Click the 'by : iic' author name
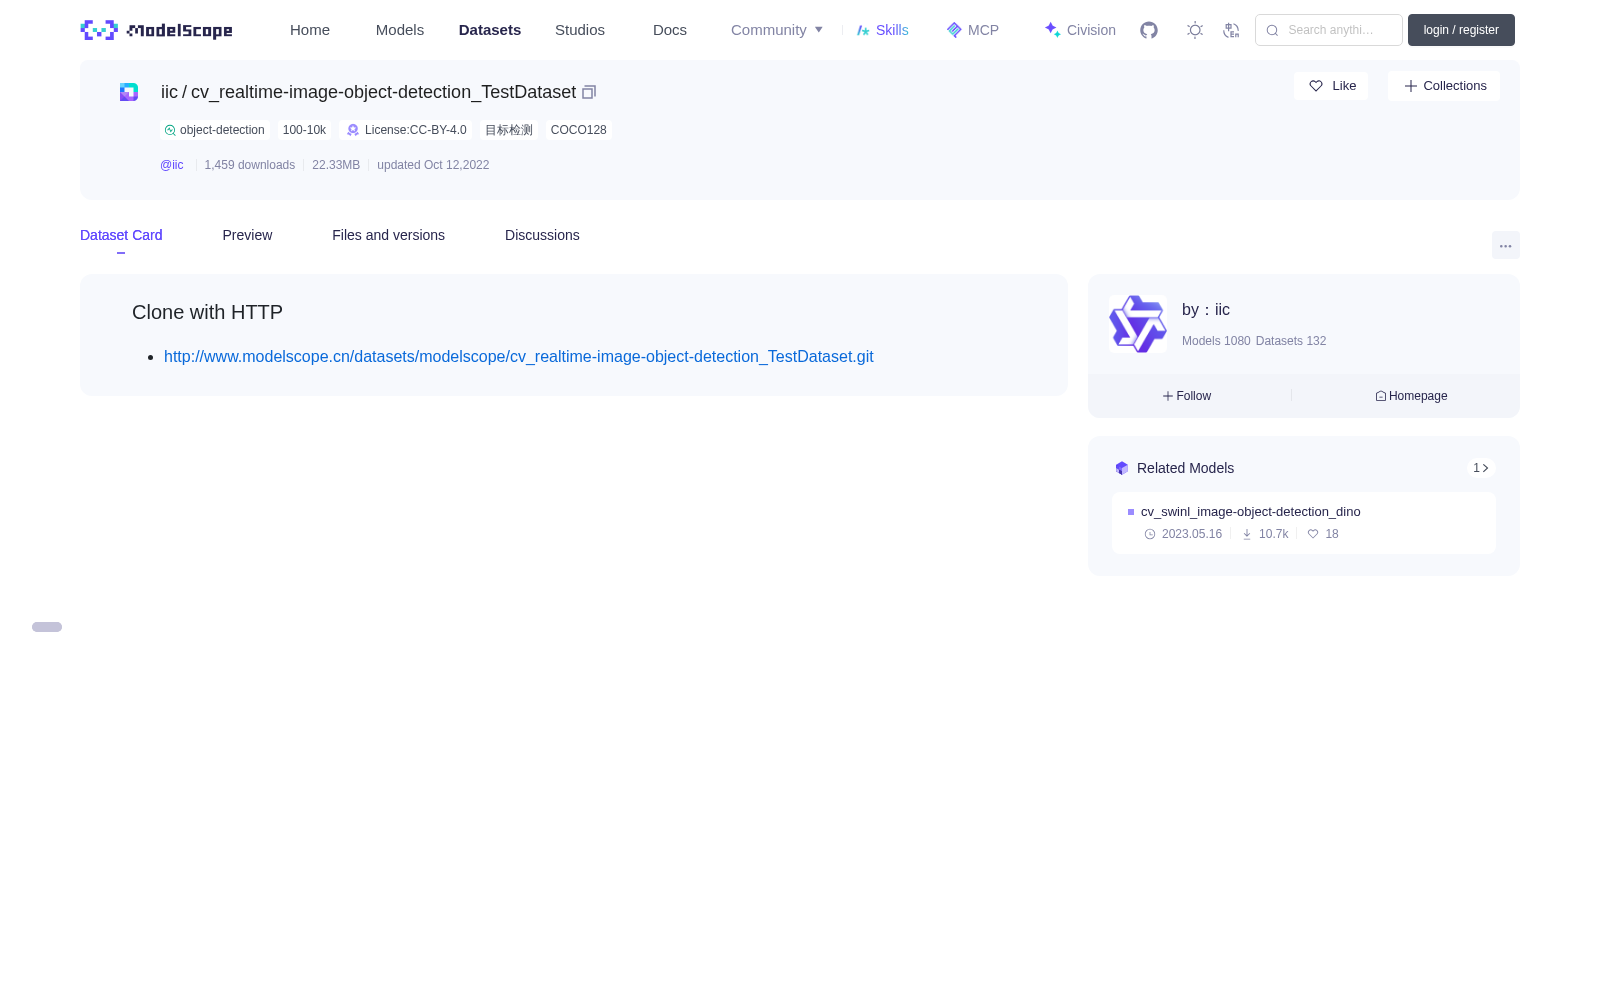1600x1000 pixels. pos(1206,310)
